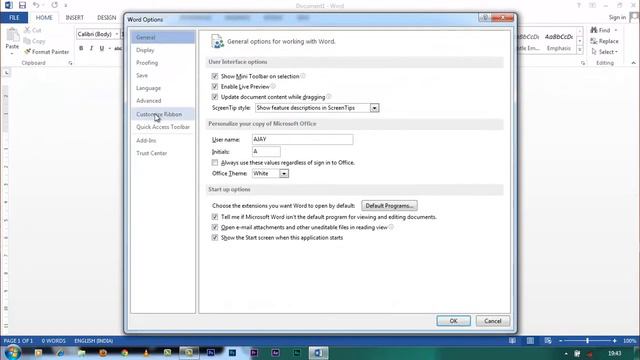Switch to Print Layout view in status bar
Screen dimensions: 640x360
click(x=530, y=341)
